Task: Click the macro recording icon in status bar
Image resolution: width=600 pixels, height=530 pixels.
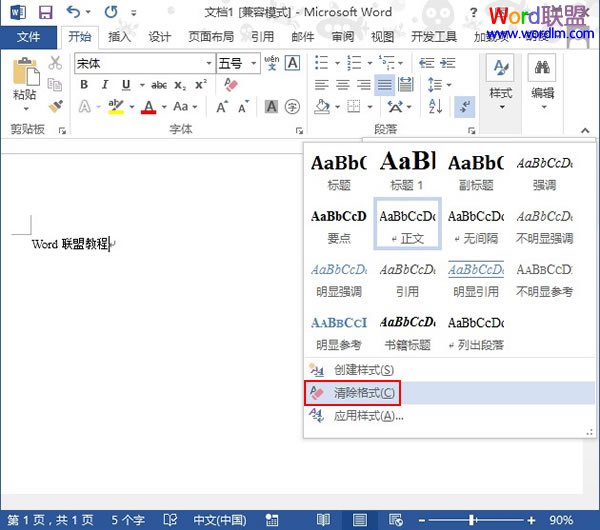Action: [x=271, y=520]
